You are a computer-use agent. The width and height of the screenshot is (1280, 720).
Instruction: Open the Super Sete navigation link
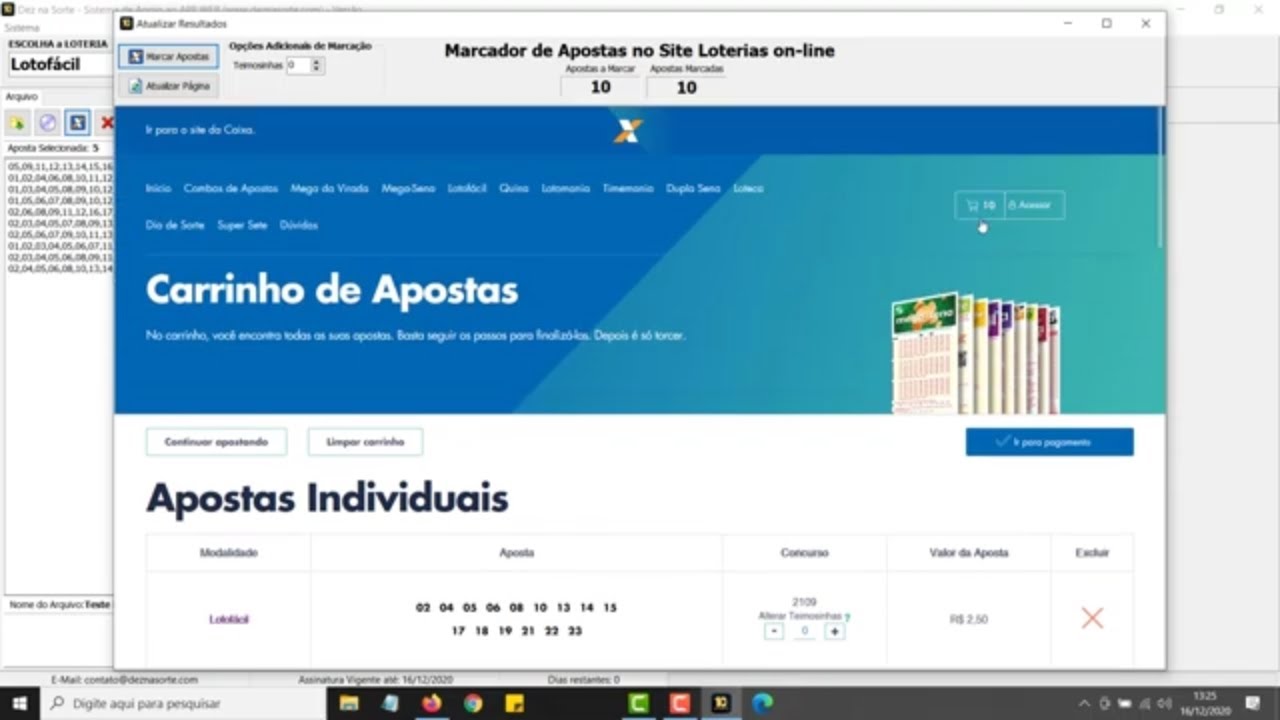coord(242,225)
